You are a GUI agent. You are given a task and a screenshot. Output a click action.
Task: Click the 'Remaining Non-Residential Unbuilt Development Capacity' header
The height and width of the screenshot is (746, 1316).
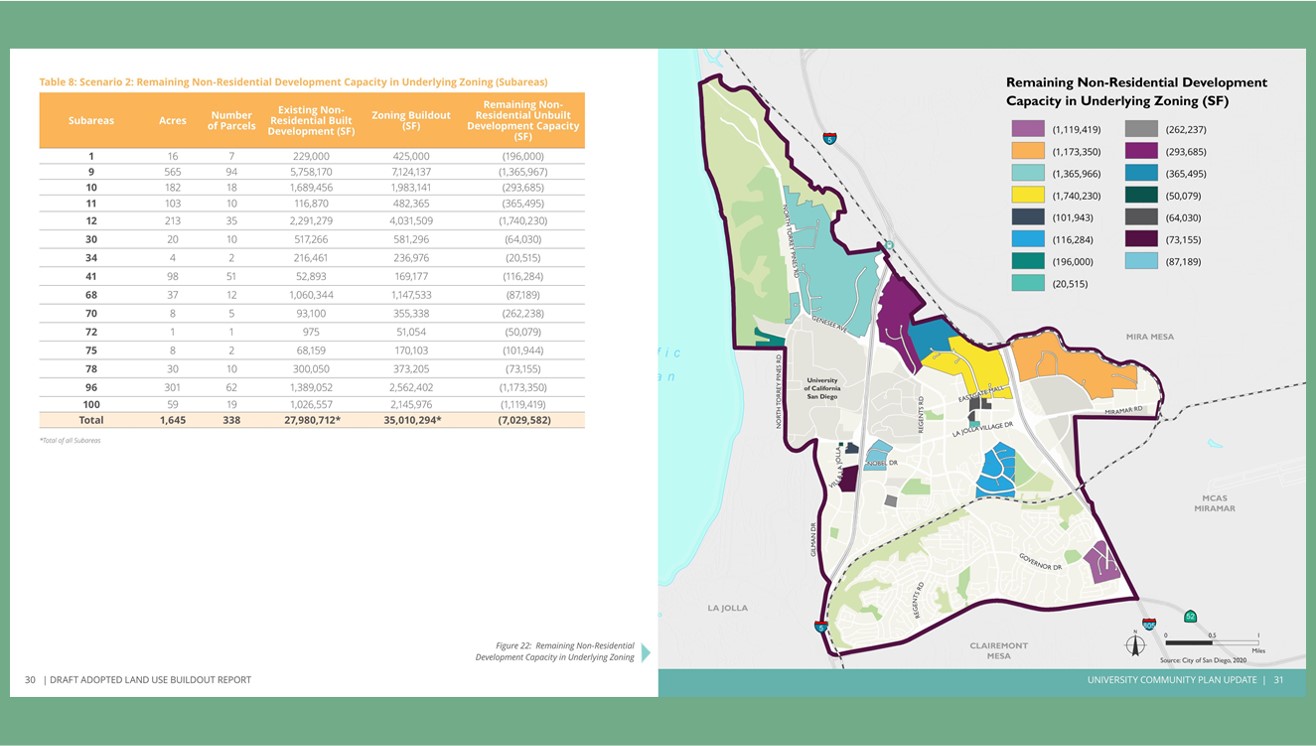523,120
